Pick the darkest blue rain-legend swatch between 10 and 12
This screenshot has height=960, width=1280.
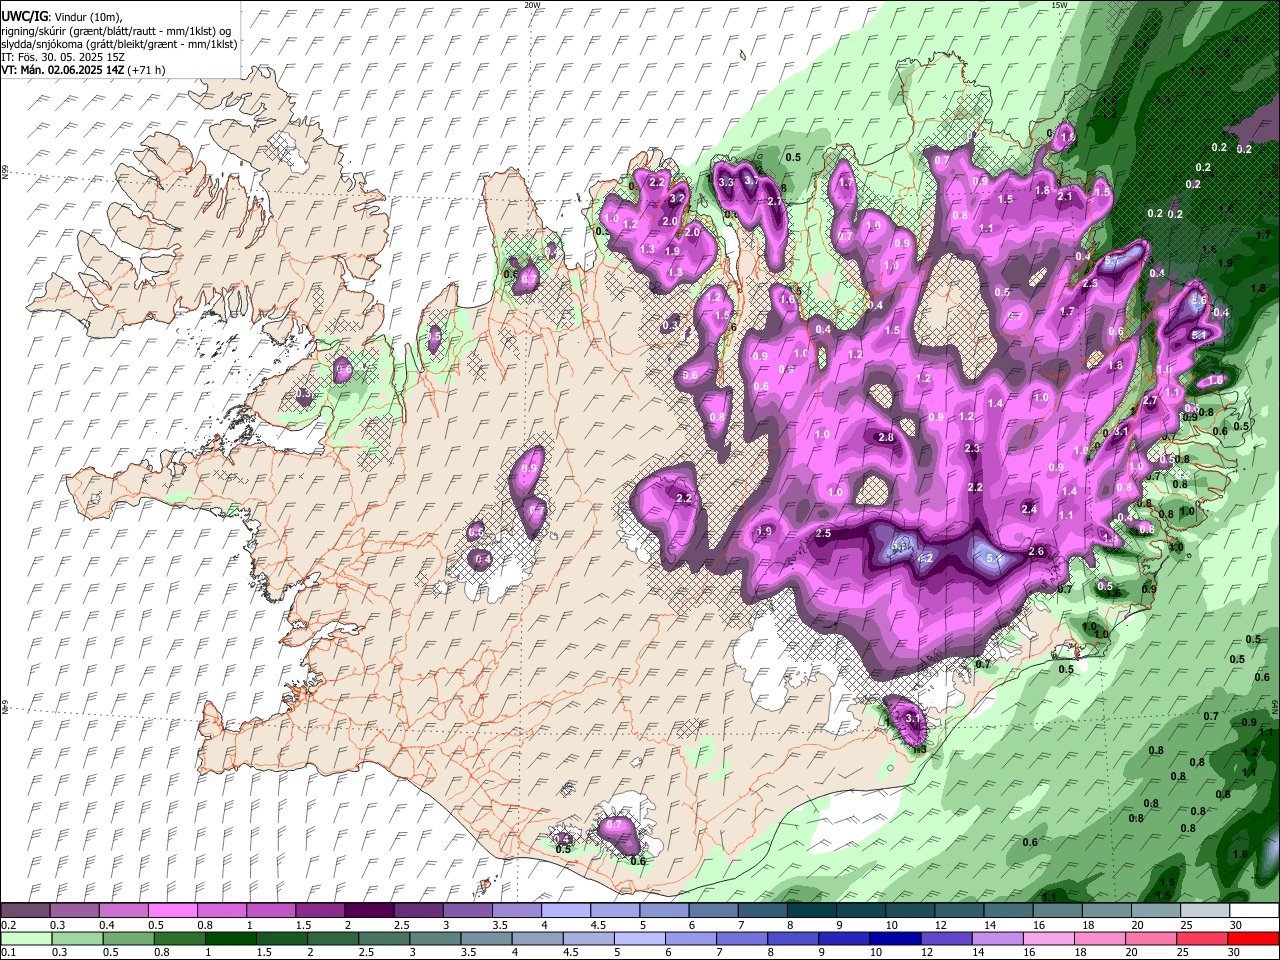click(x=895, y=939)
